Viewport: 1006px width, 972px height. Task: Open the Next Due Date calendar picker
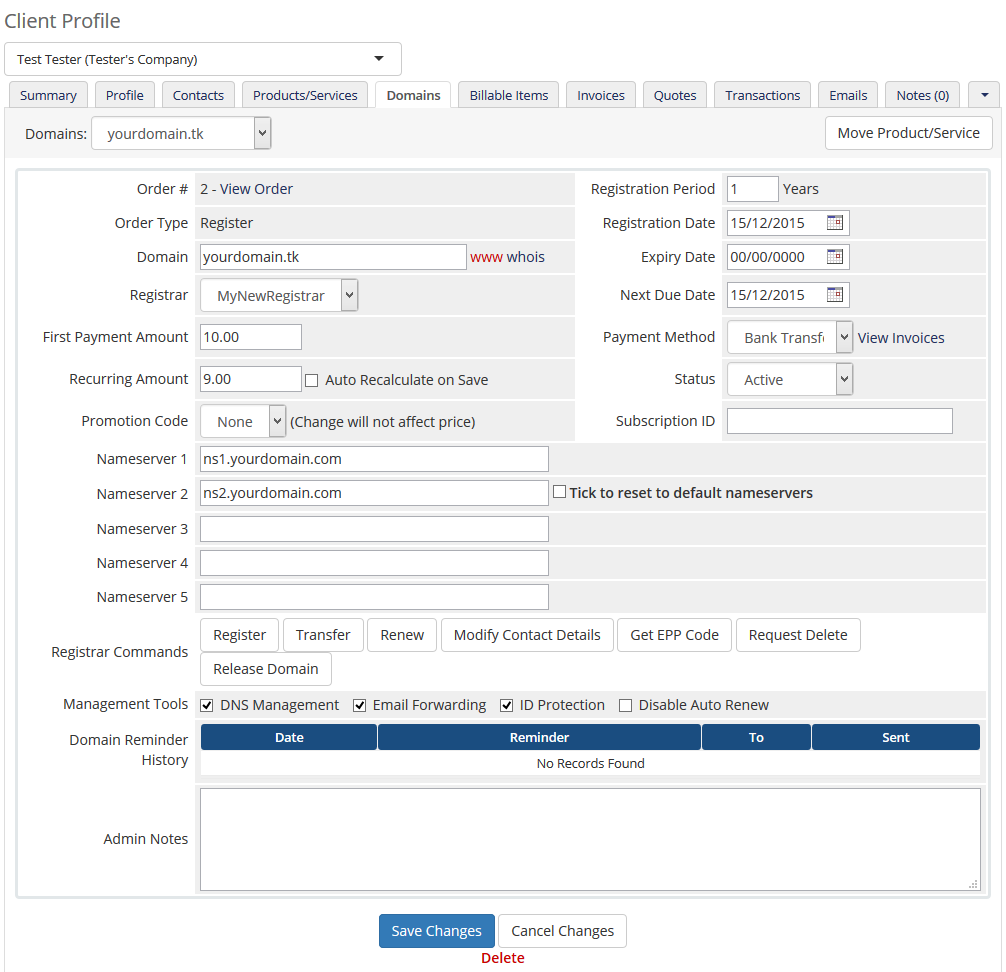[835, 294]
